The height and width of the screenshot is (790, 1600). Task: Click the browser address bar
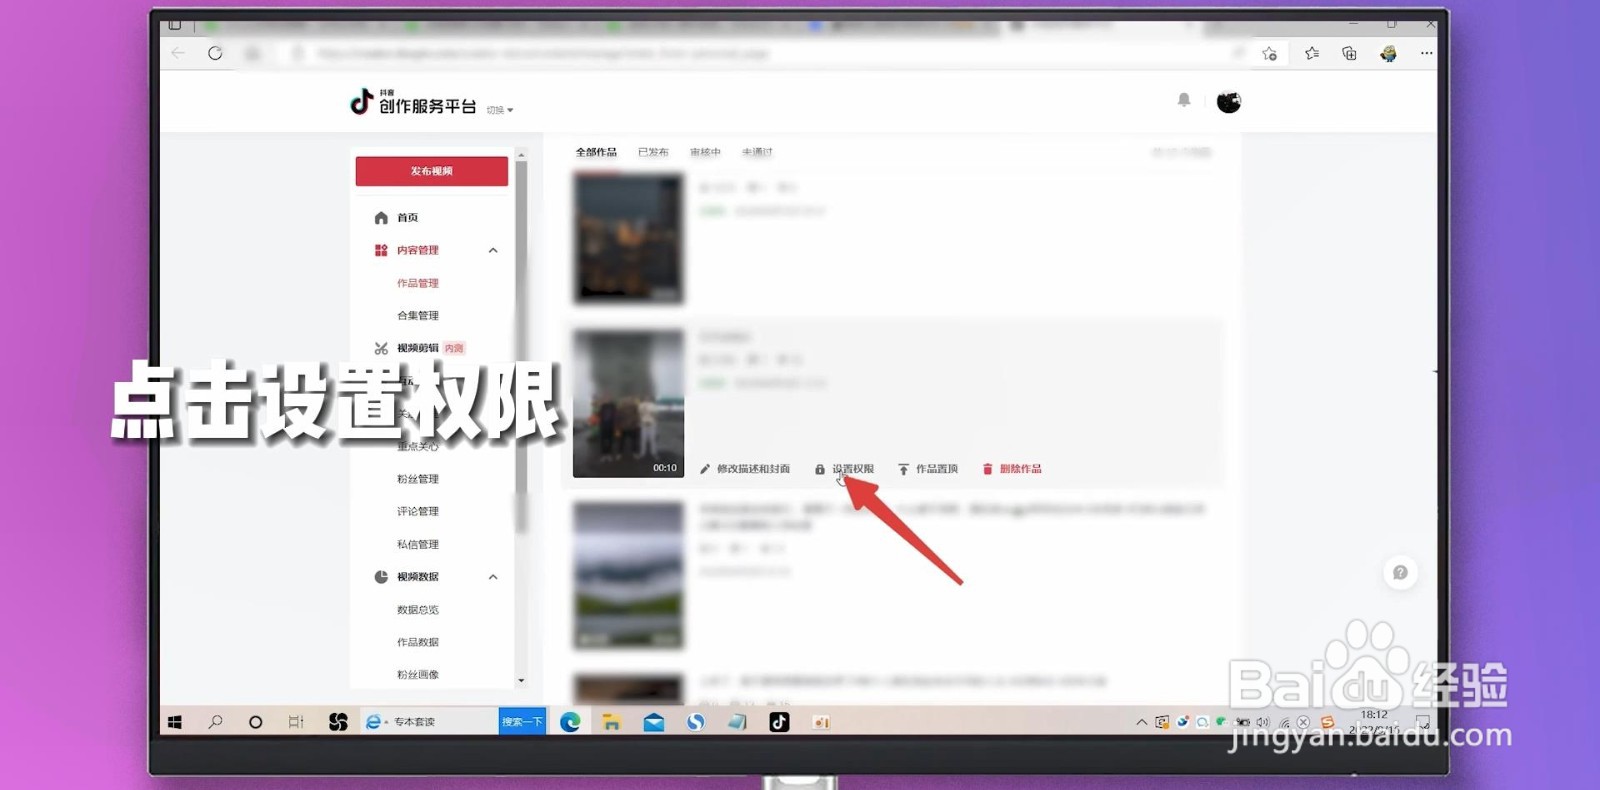coord(760,53)
